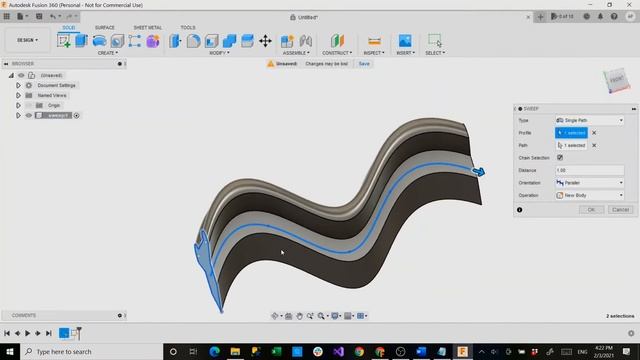Image resolution: width=640 pixels, height=360 pixels.
Task: Click the Pan hand icon
Action: click(299, 316)
